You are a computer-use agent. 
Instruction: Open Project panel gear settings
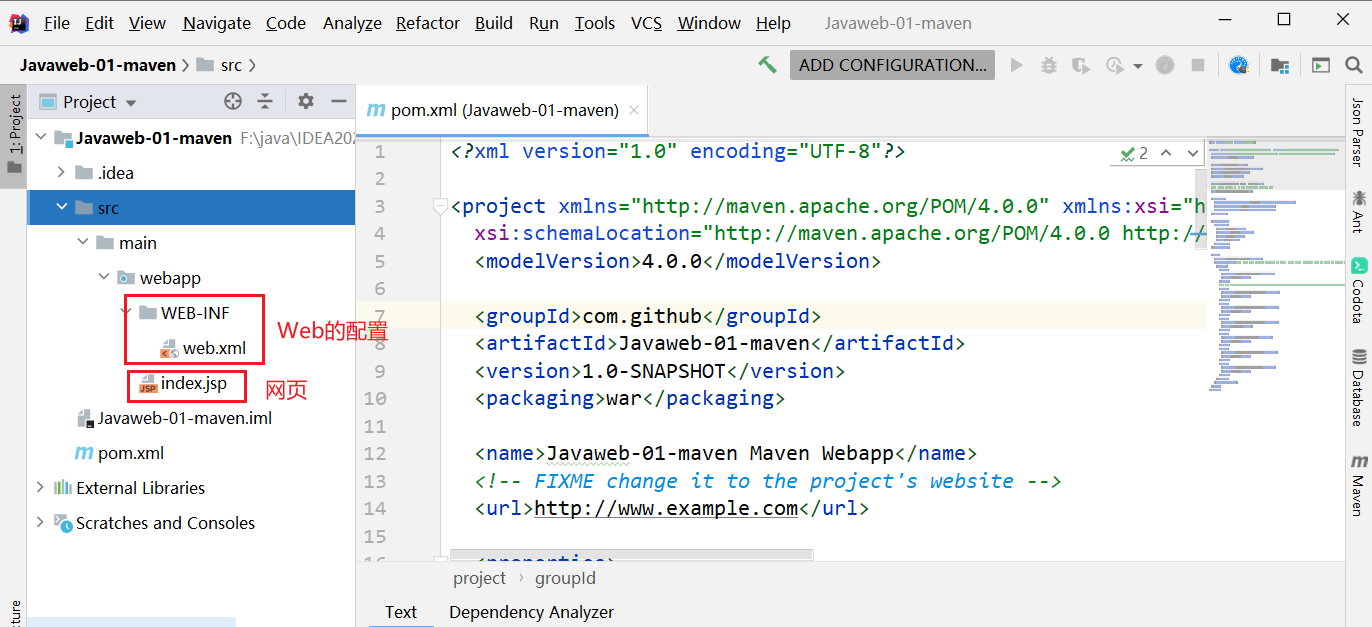tap(306, 101)
